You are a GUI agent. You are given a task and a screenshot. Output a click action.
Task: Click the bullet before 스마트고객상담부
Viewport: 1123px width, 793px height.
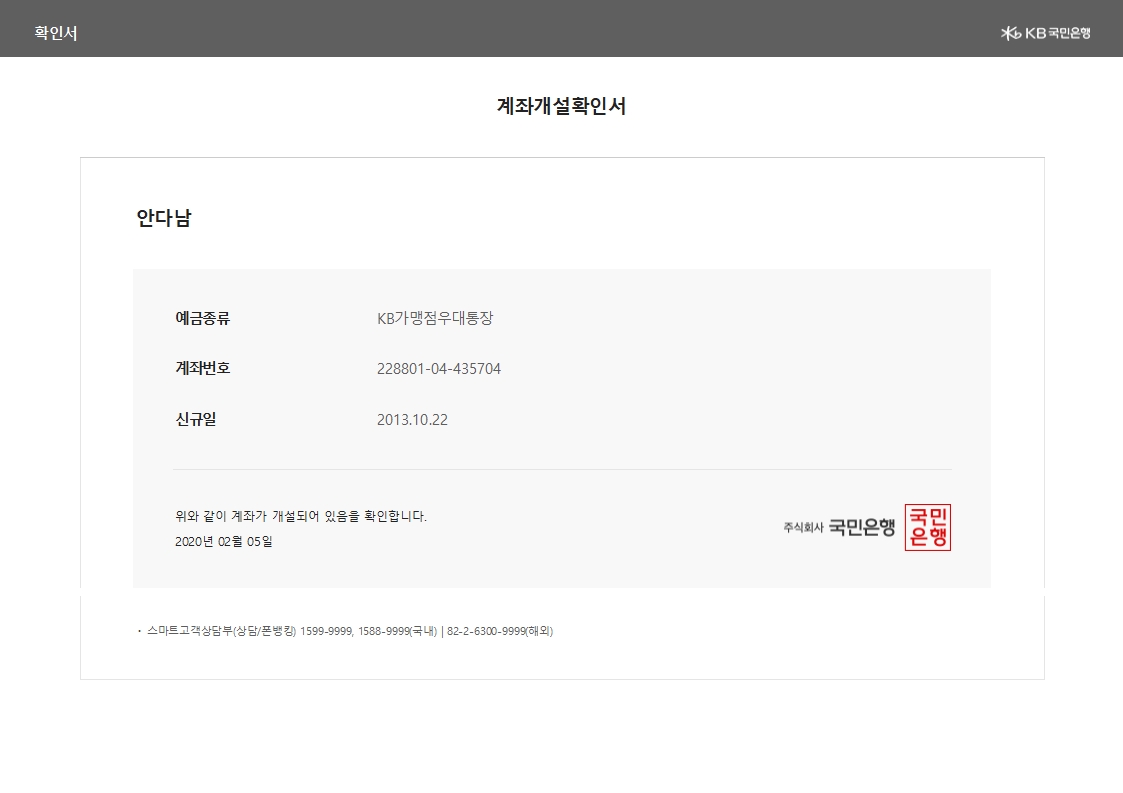click(x=139, y=632)
